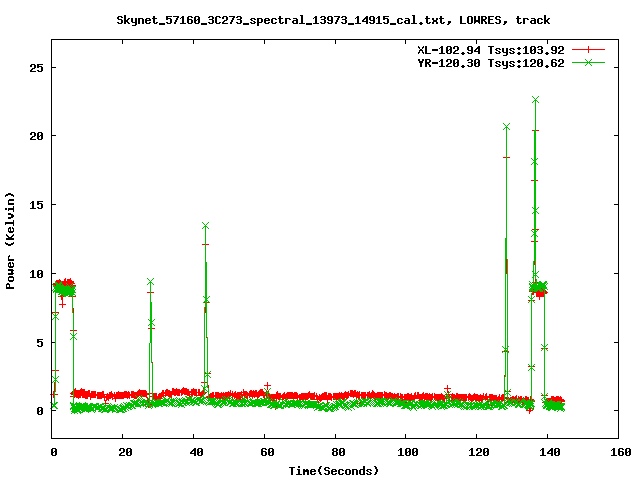Click x-axis tick label 140
This screenshot has width=640, height=480.
pyautogui.click(x=549, y=452)
